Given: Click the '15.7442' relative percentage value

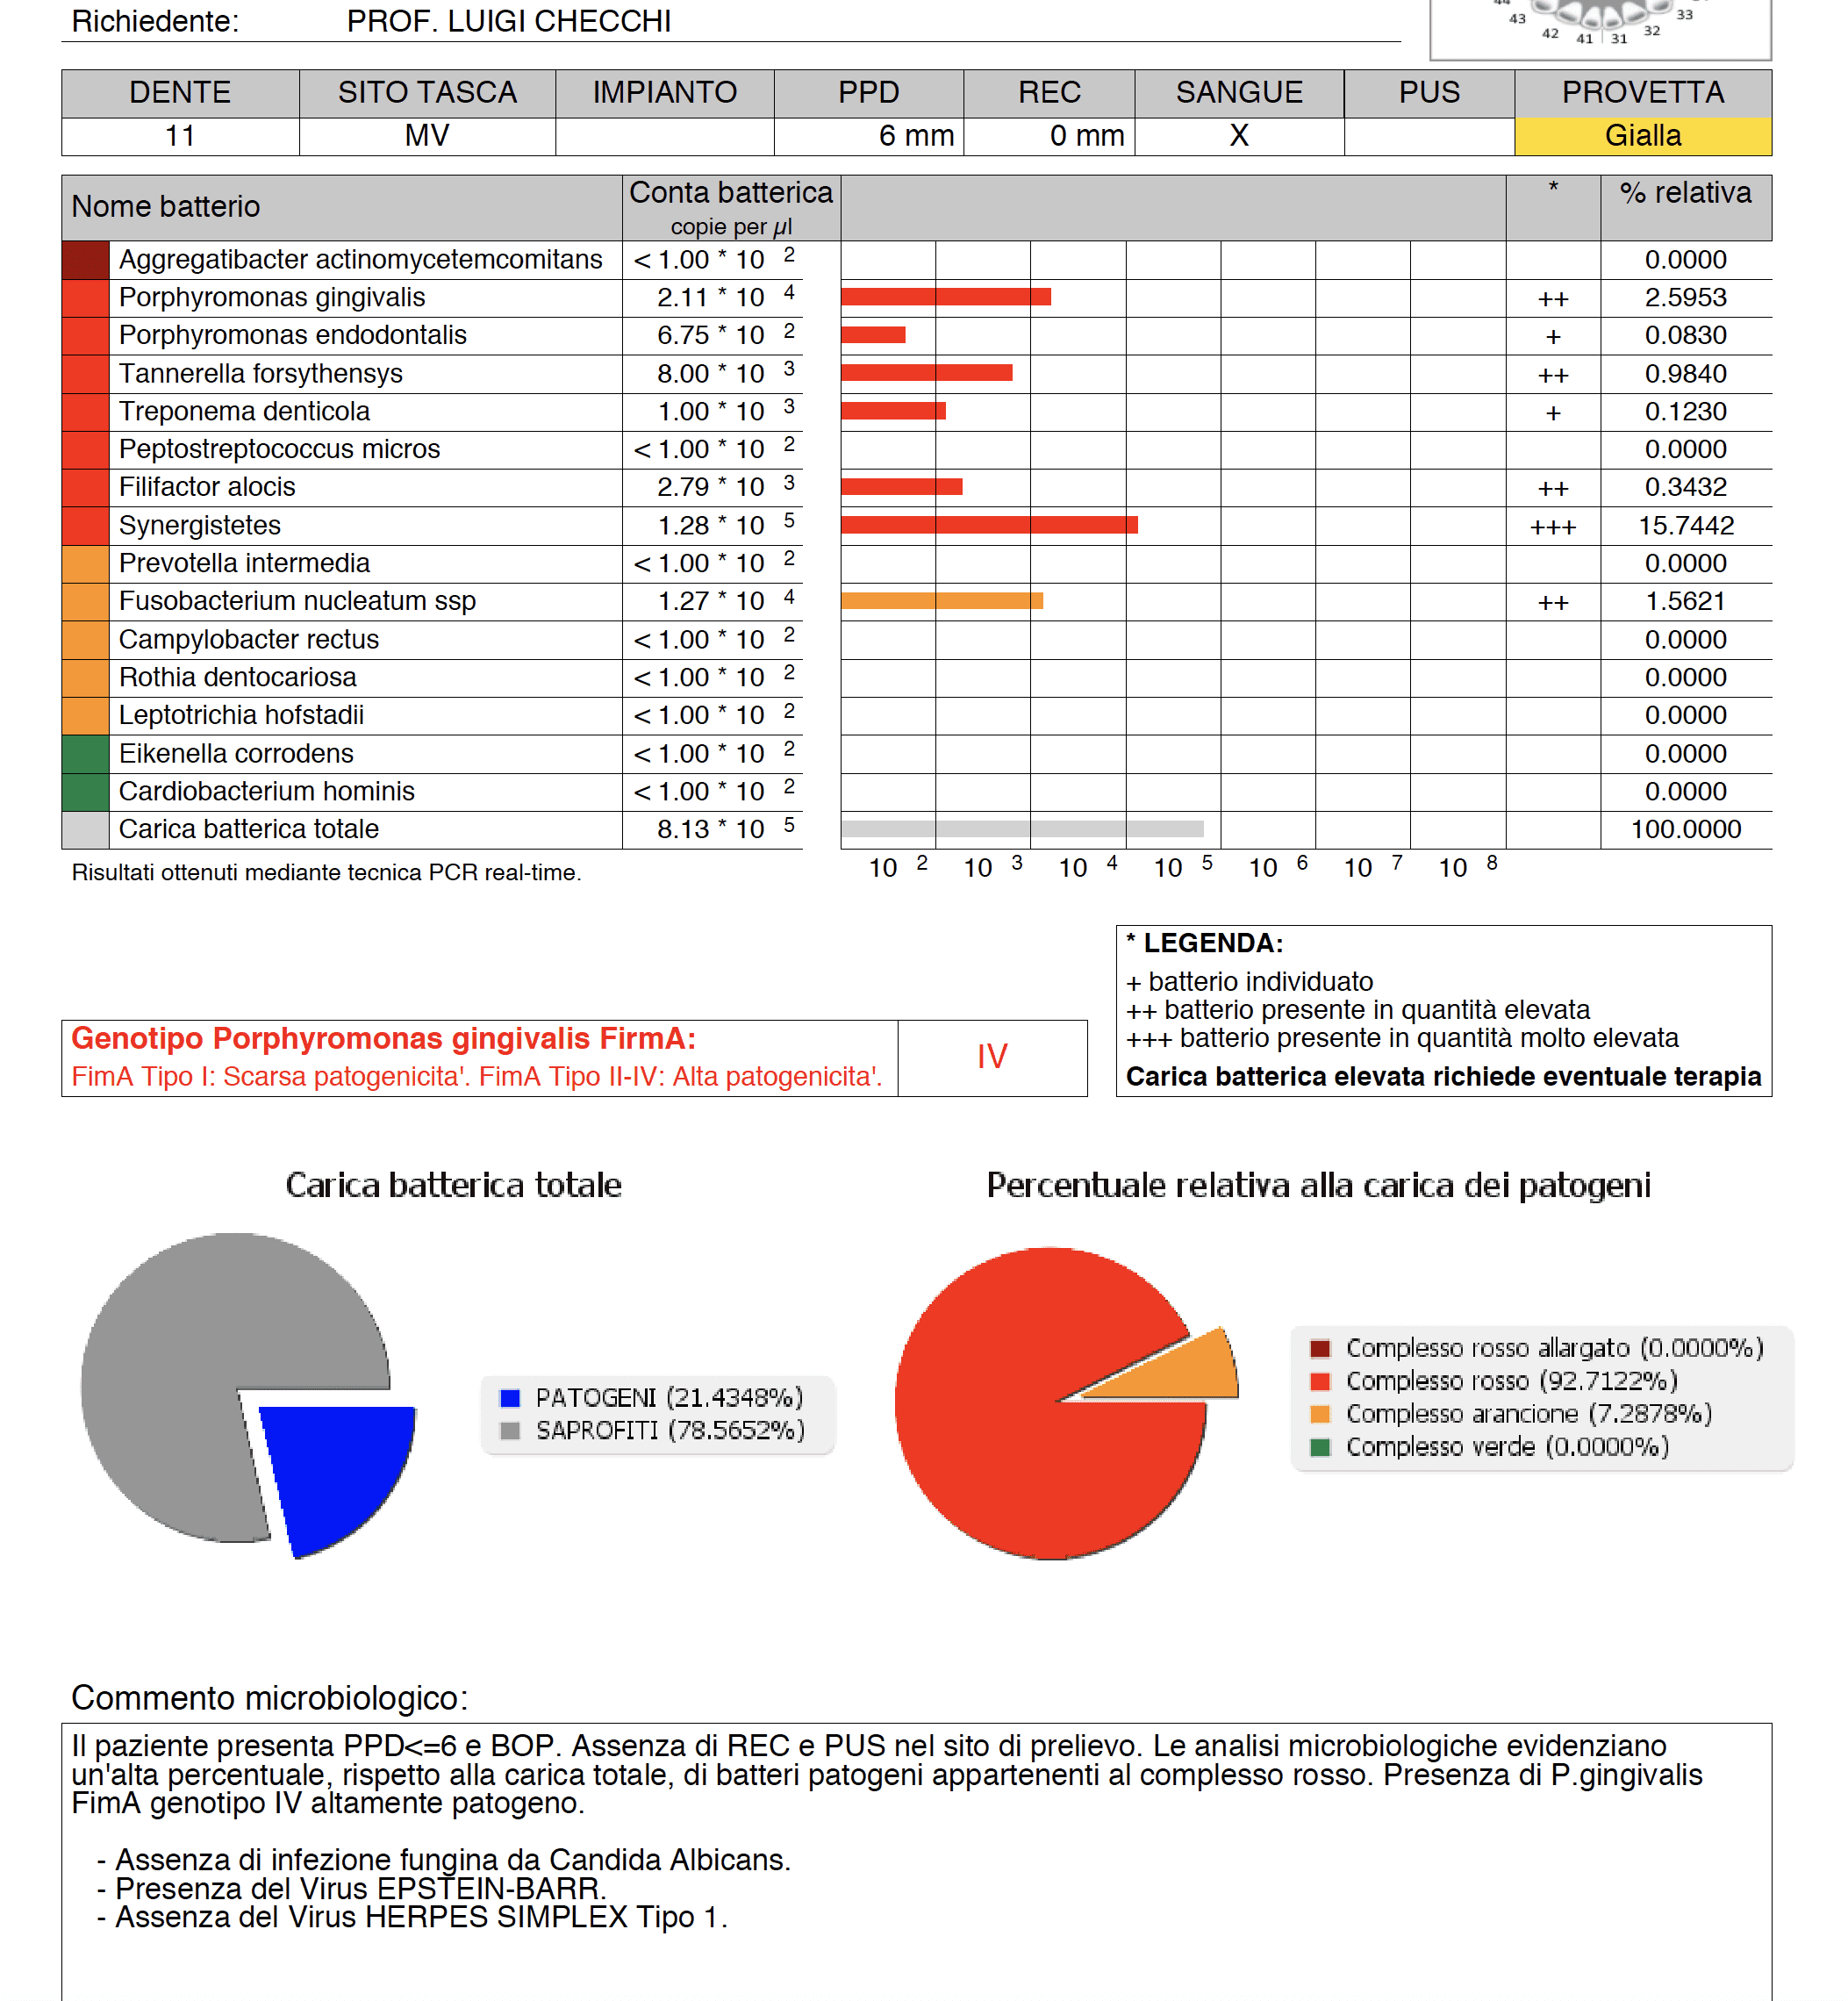Looking at the screenshot, I should point(1686,526).
